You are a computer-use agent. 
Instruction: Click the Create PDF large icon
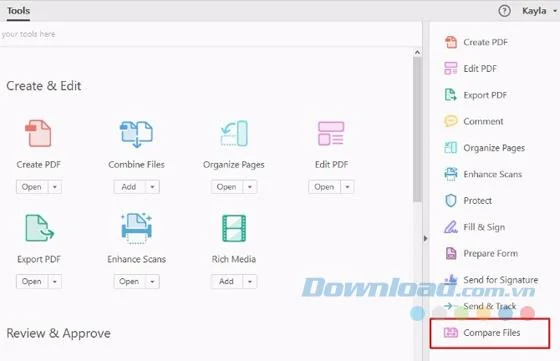tap(39, 133)
